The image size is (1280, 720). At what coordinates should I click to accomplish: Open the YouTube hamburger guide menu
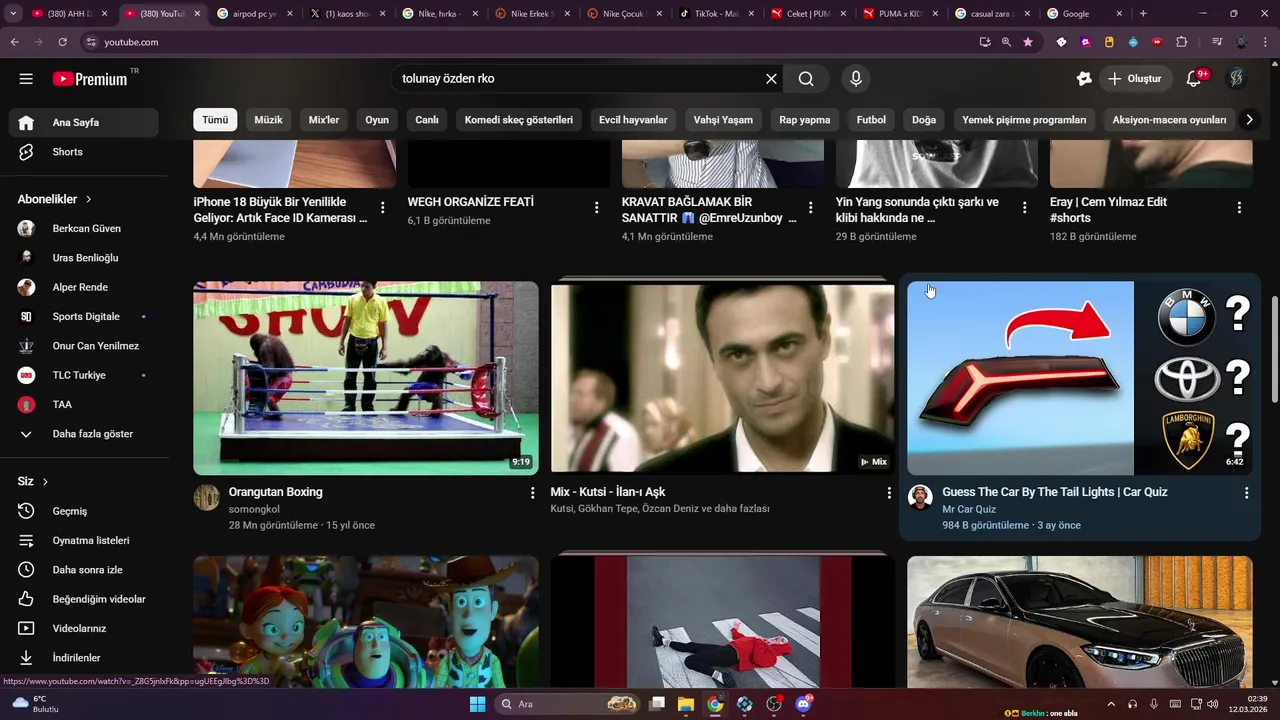point(26,79)
